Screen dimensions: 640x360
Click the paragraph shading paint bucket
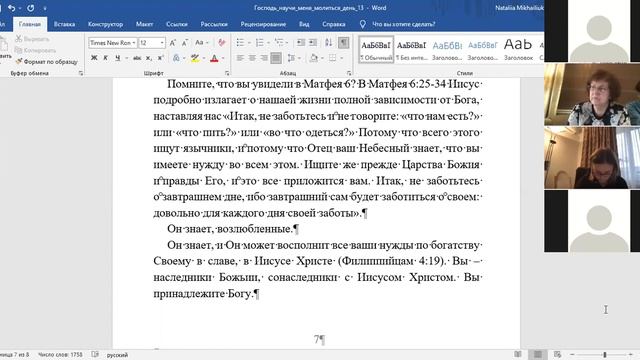click(313, 58)
